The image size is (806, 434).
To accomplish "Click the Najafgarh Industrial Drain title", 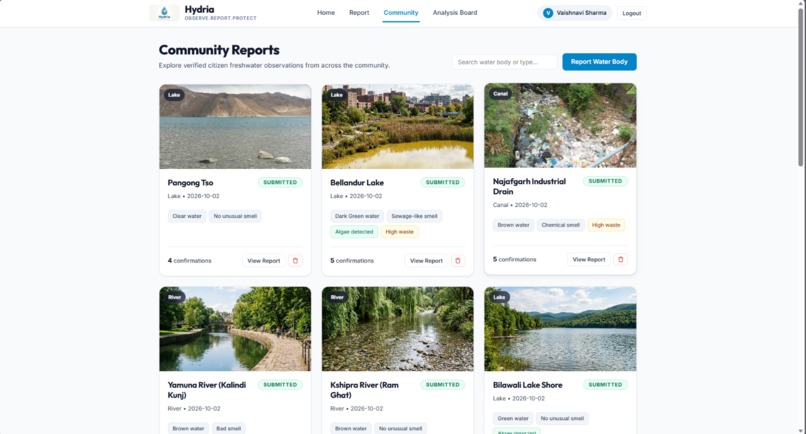I will (529, 186).
